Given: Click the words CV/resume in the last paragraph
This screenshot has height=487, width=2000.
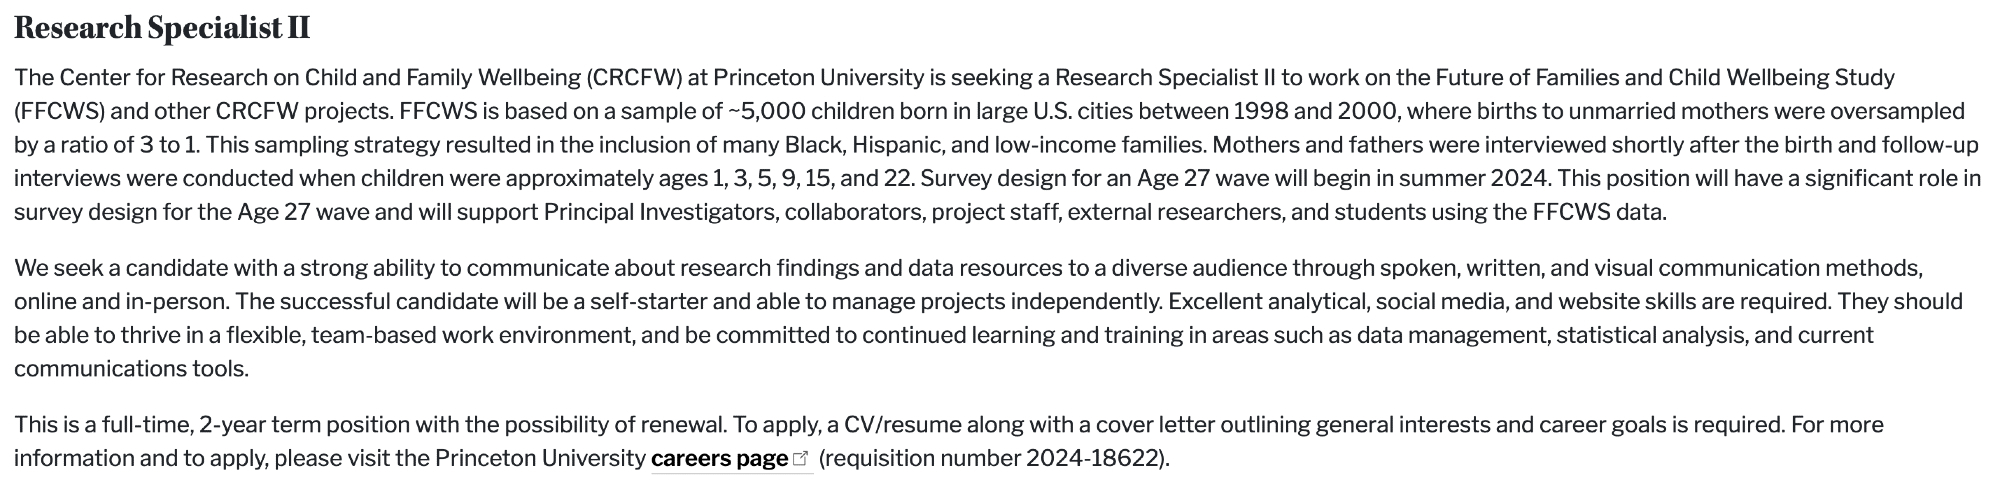Looking at the screenshot, I should pos(903,425).
